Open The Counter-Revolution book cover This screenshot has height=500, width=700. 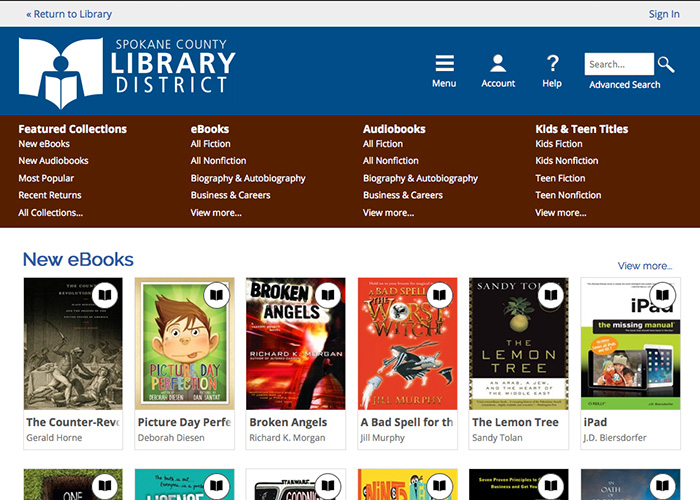[73, 343]
